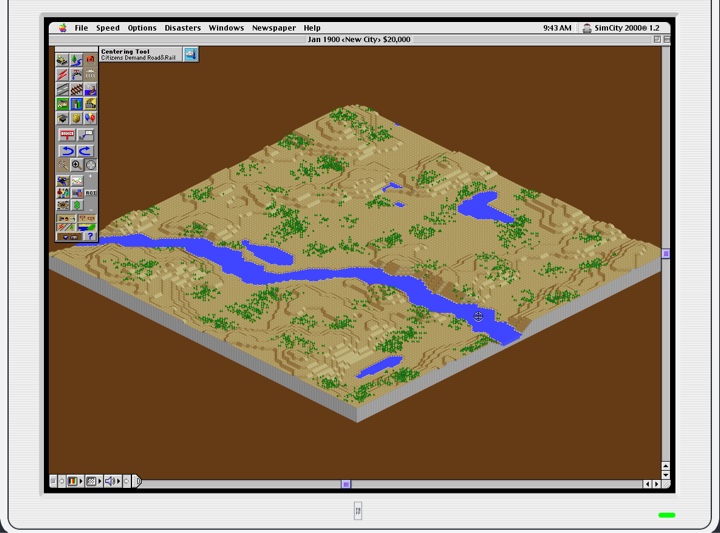Select the Bulldozer tool in the toolbar

(62, 60)
